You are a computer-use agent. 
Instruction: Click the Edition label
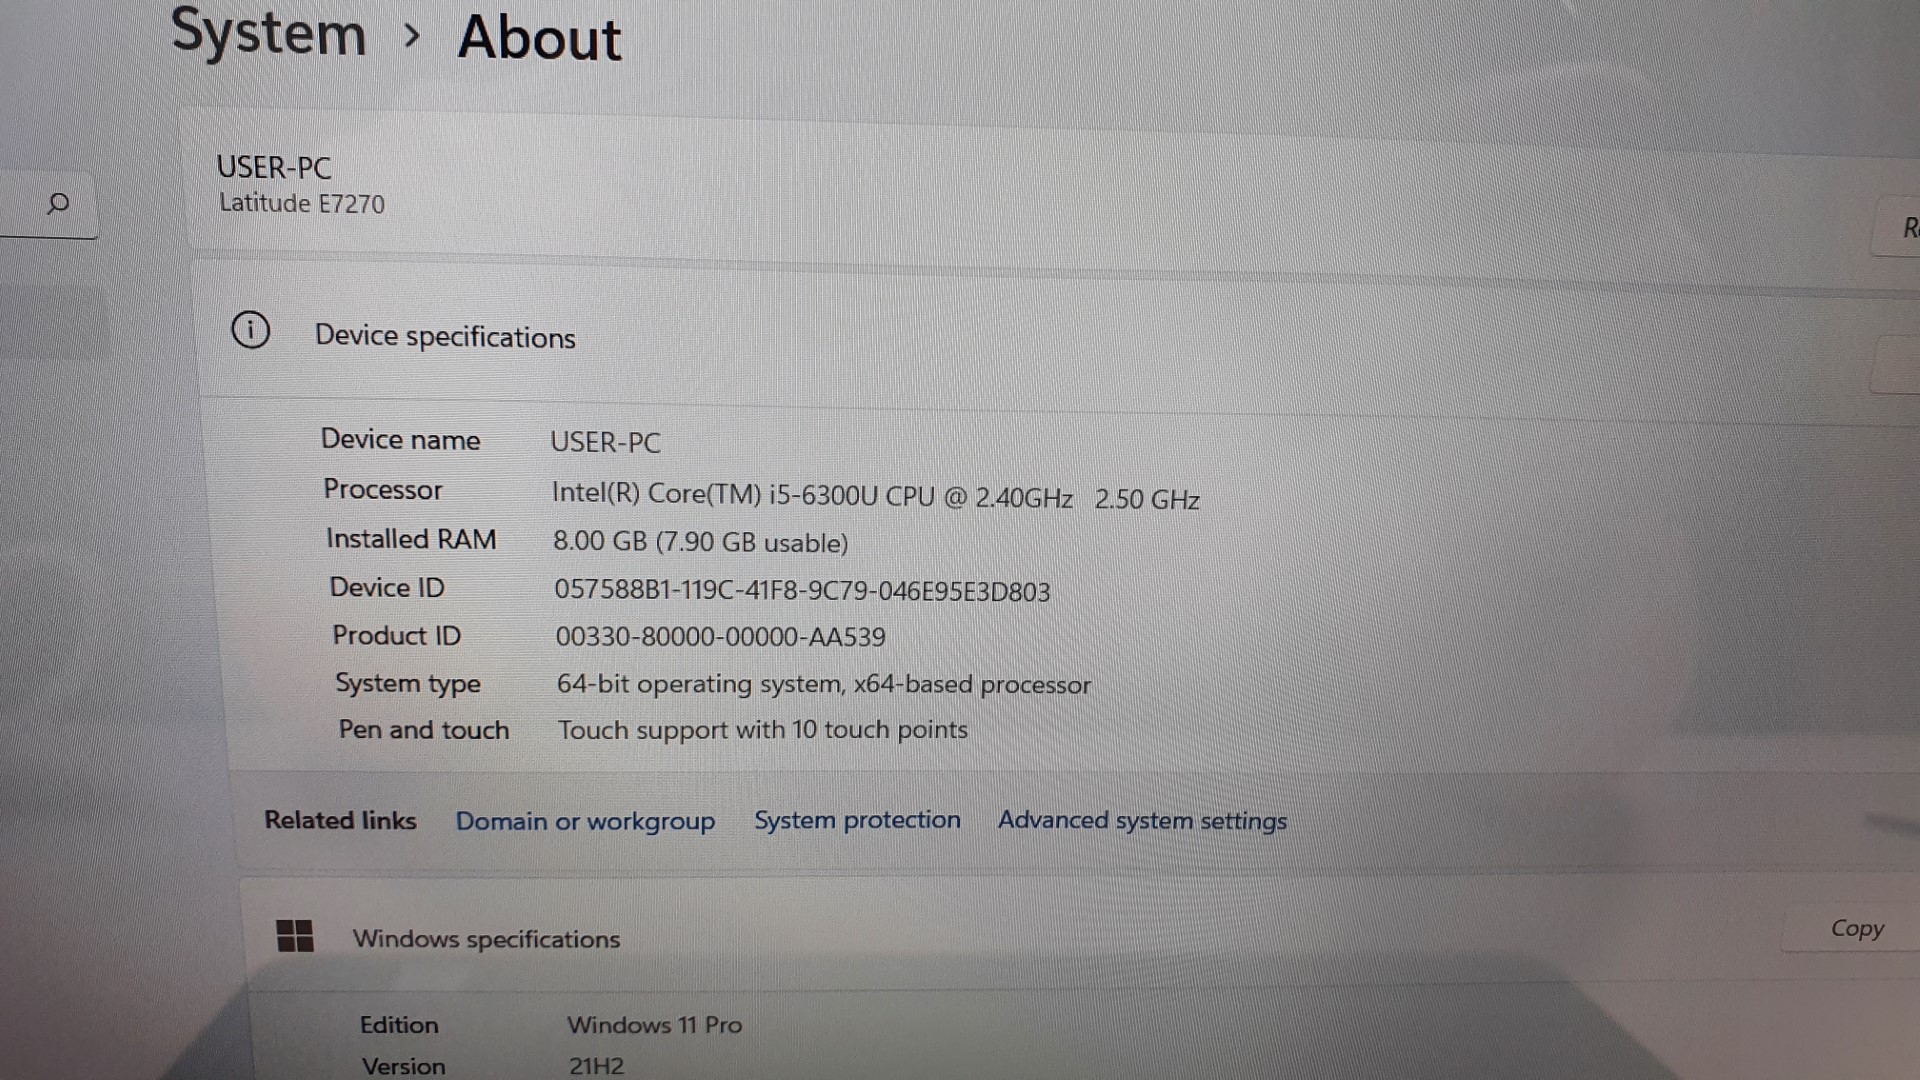pos(399,1025)
